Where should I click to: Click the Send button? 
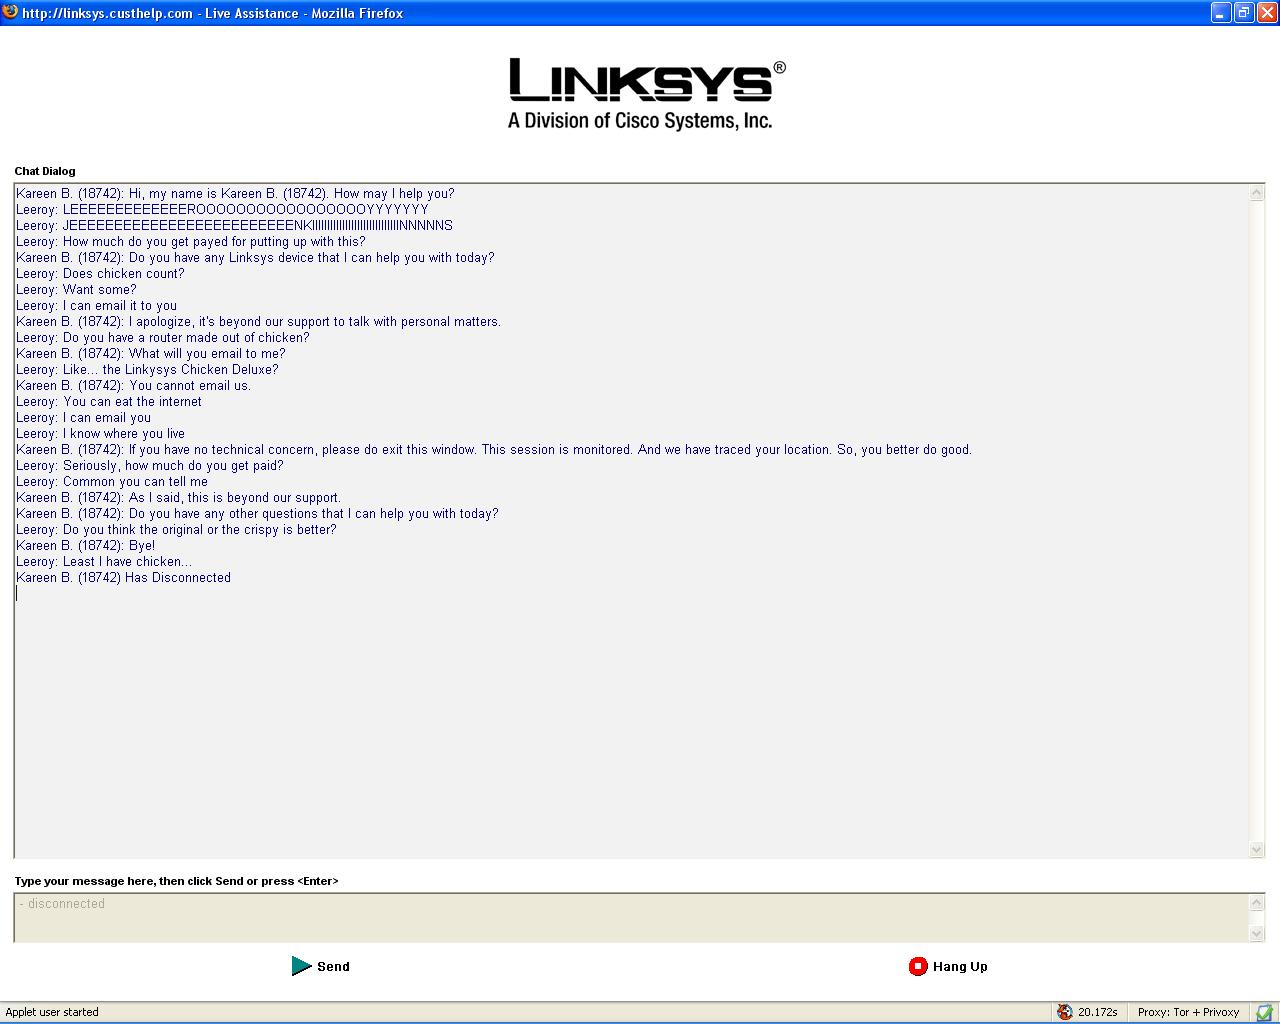point(321,966)
